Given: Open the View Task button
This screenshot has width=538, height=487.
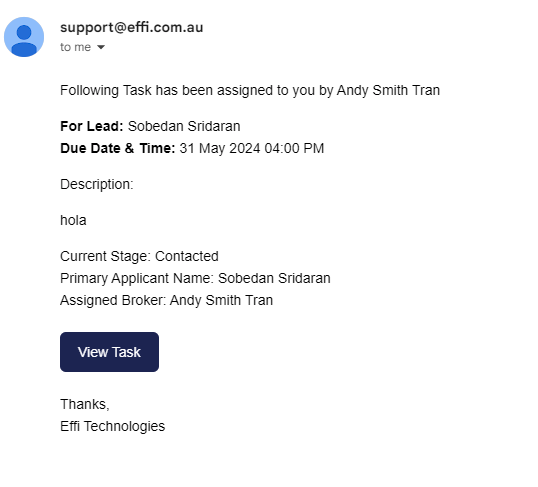Looking at the screenshot, I should [x=109, y=352].
